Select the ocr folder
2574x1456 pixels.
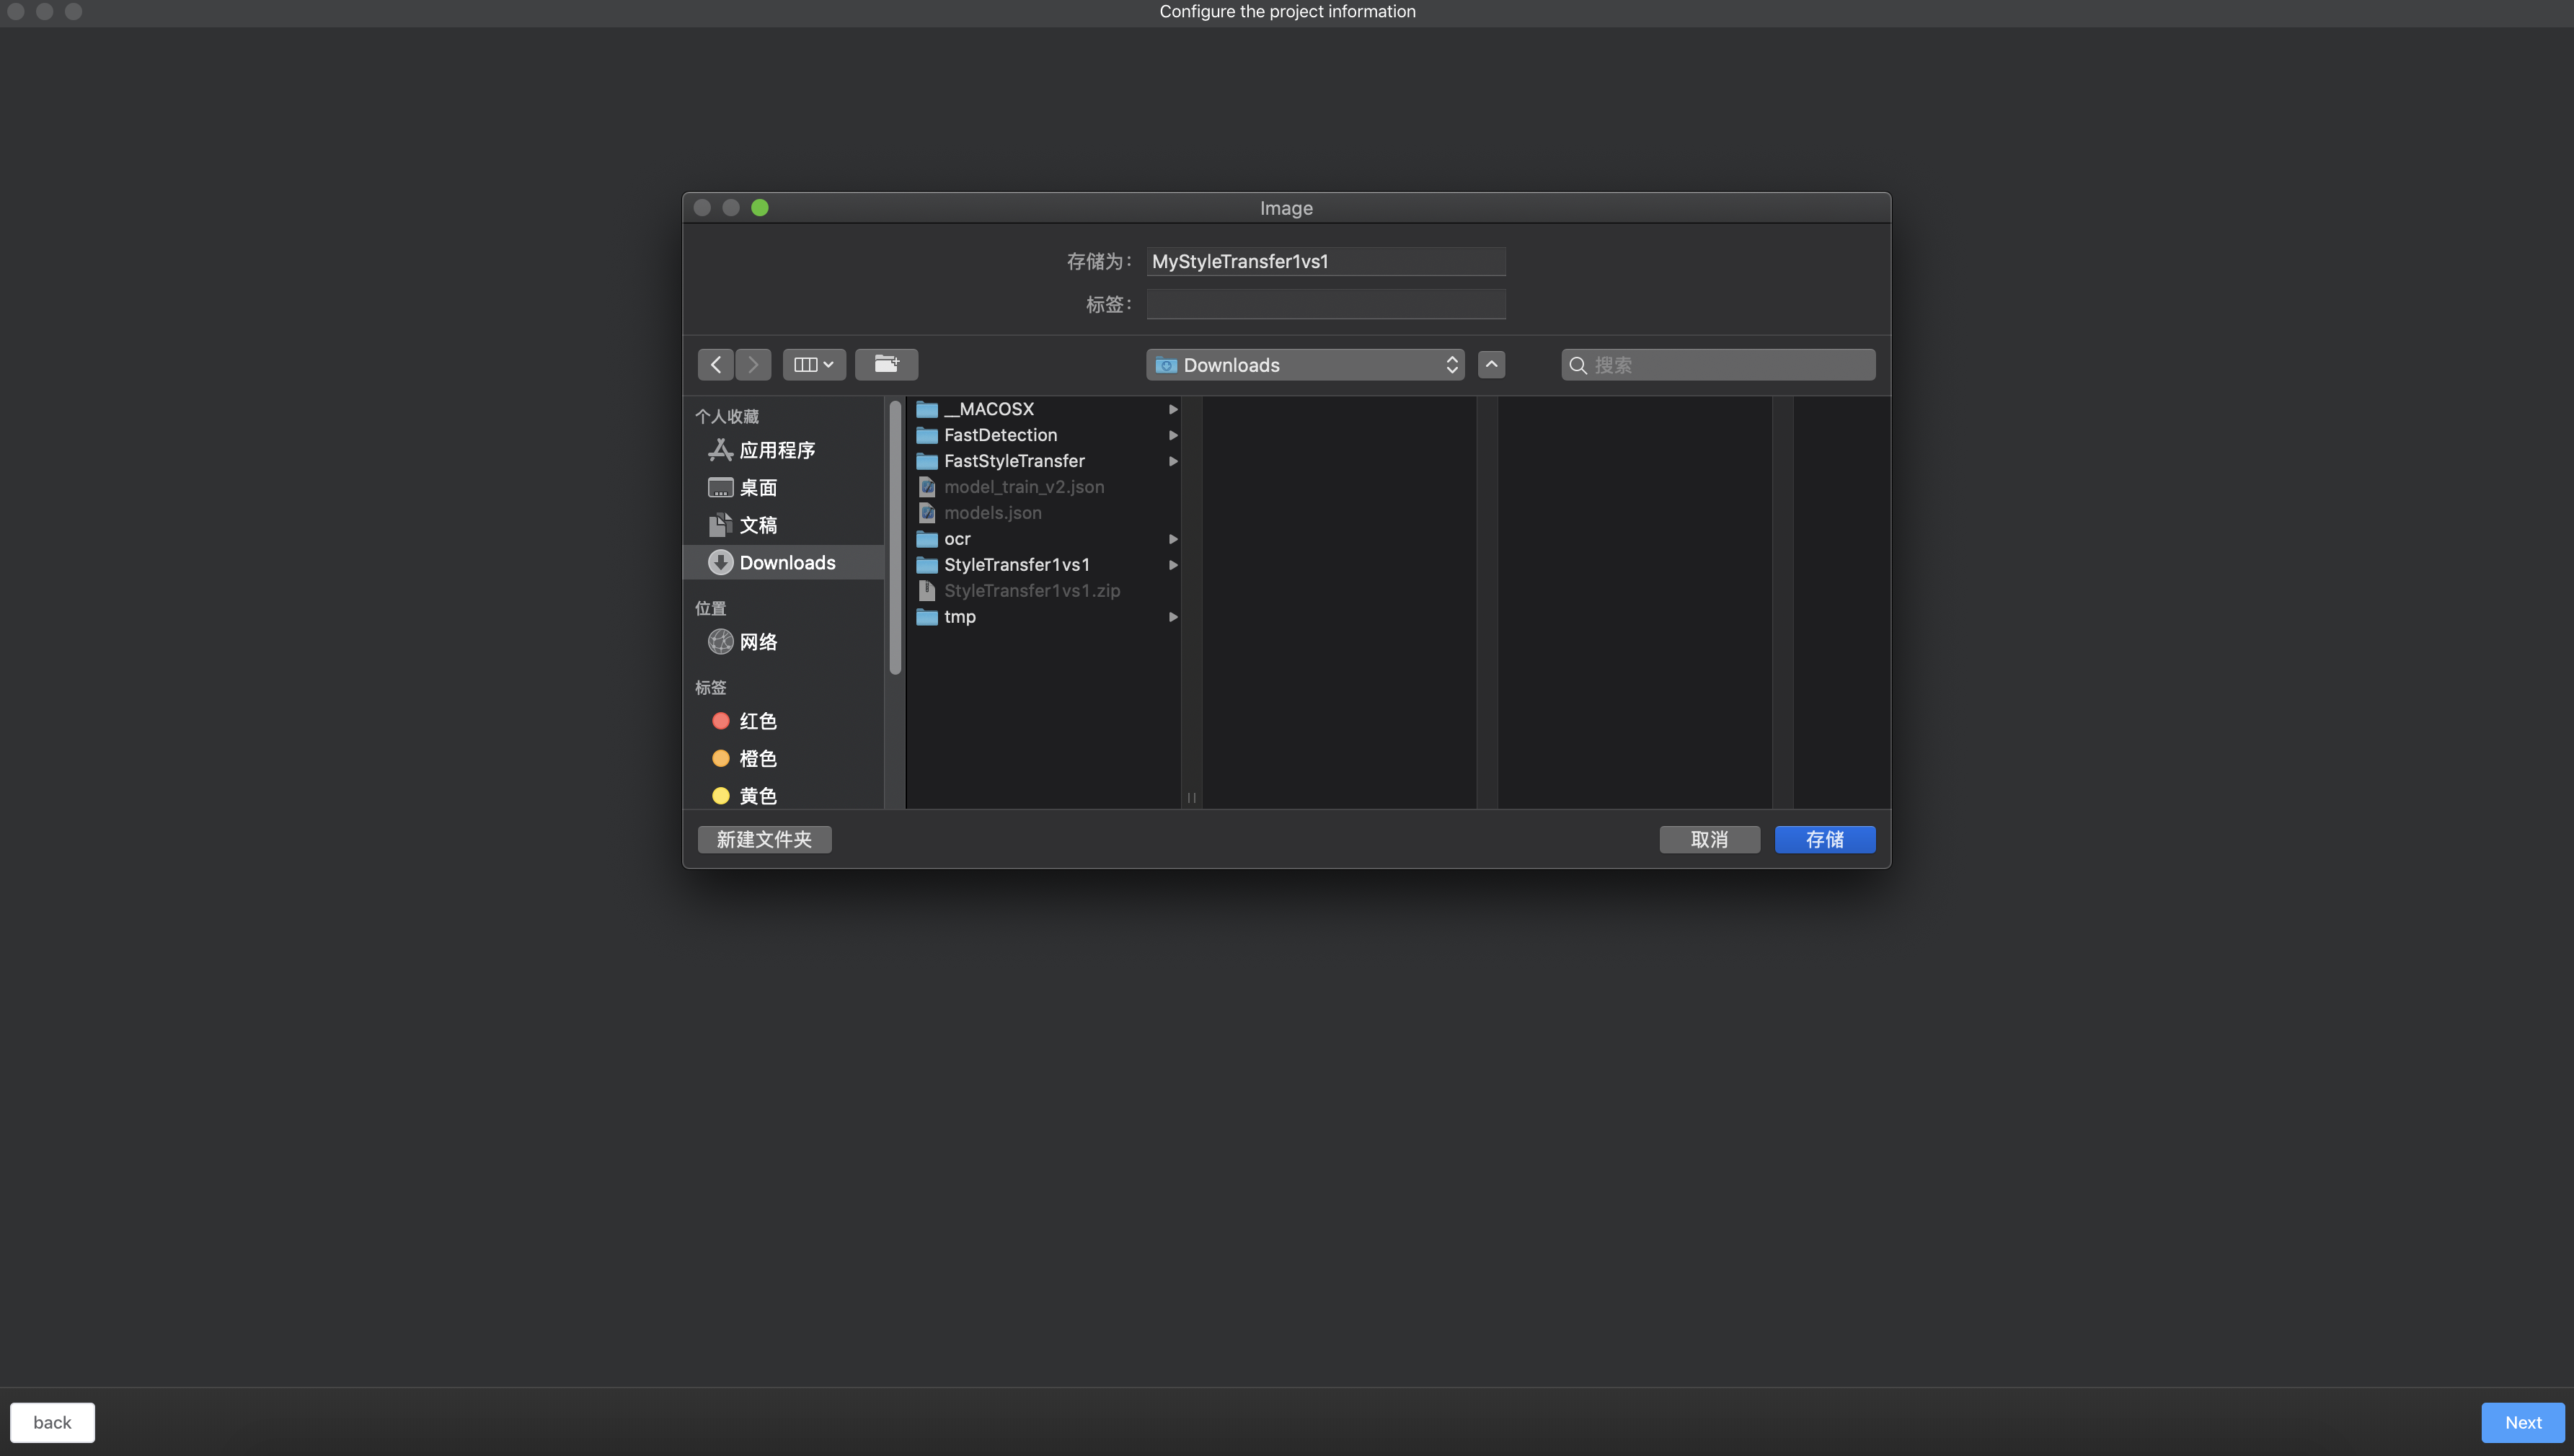pos(956,539)
